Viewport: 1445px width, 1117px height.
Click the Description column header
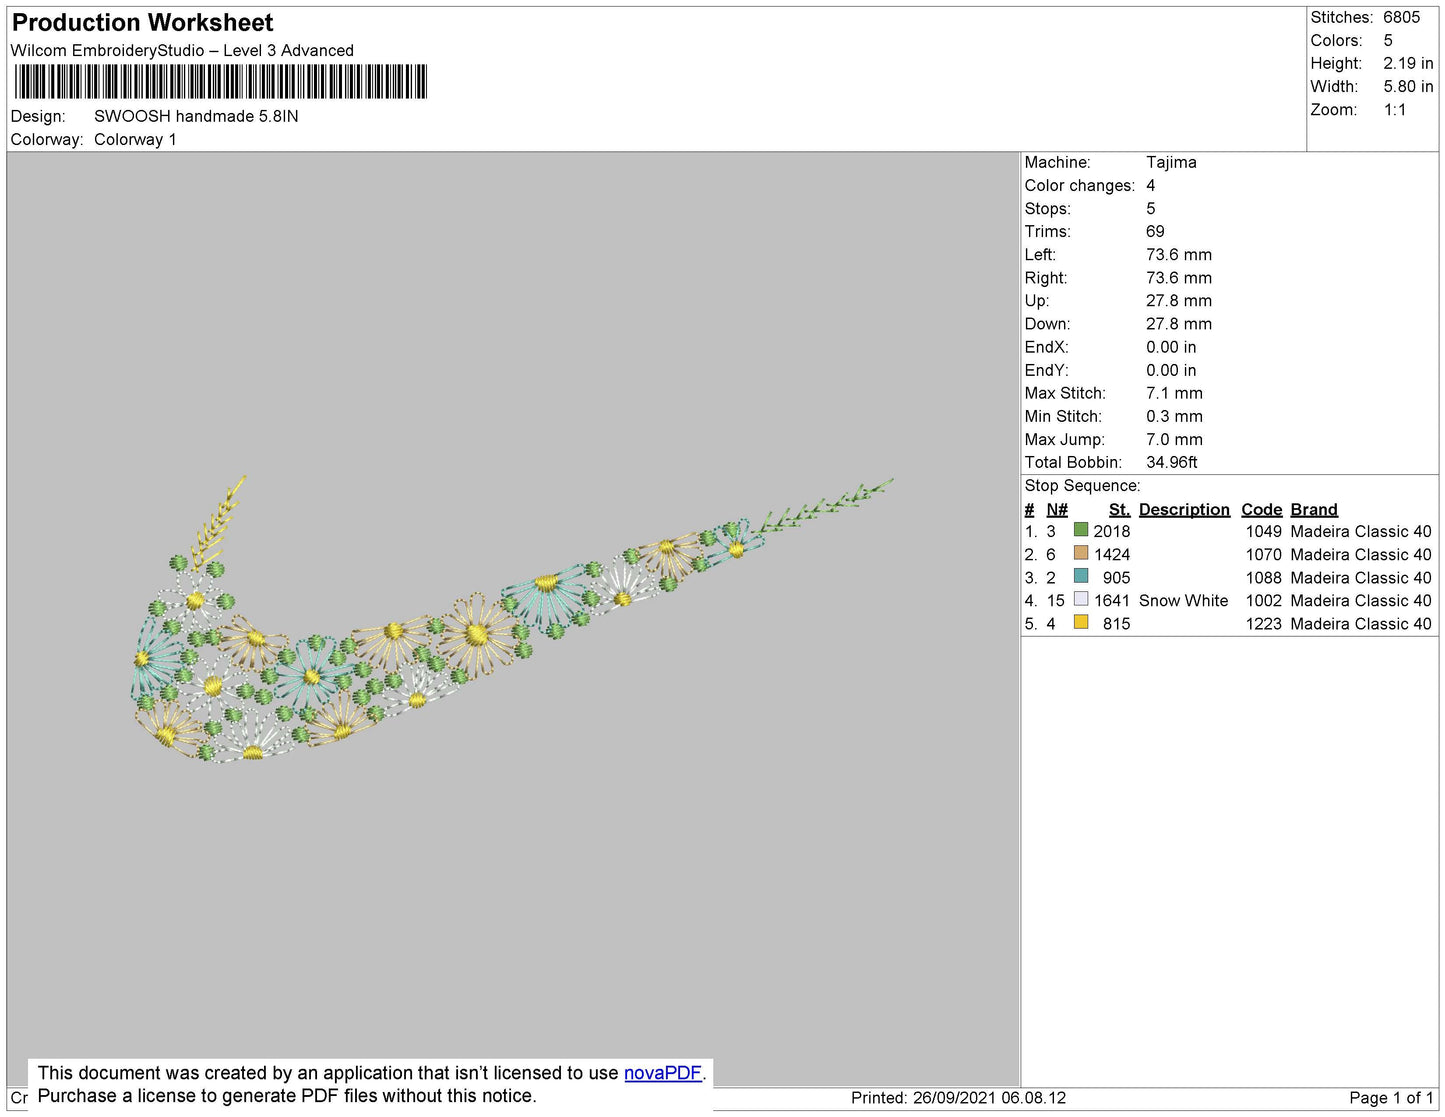[x=1184, y=509]
